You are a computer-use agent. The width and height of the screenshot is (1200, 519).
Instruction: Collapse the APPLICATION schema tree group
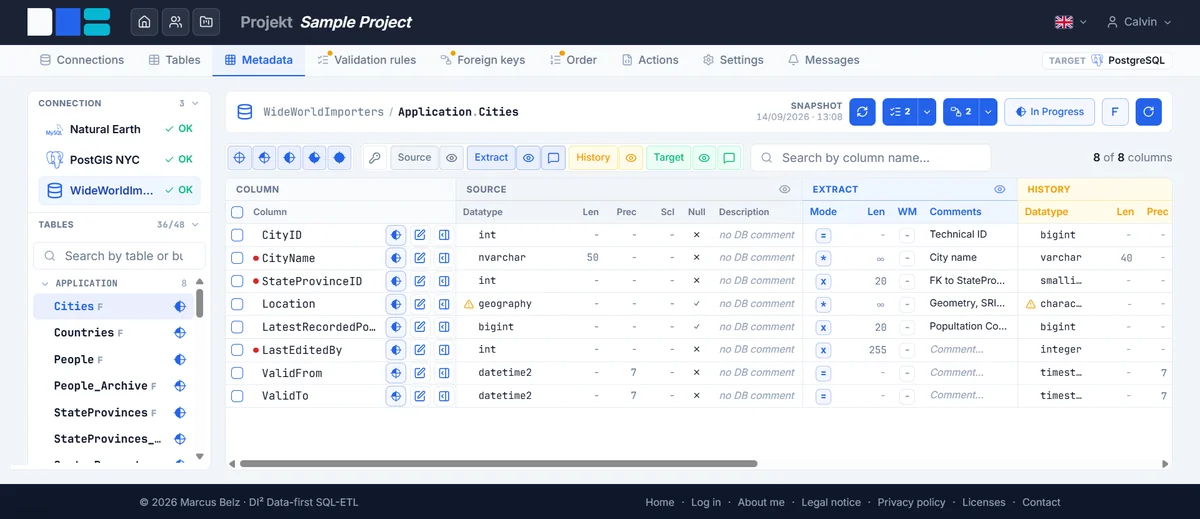[45, 284]
